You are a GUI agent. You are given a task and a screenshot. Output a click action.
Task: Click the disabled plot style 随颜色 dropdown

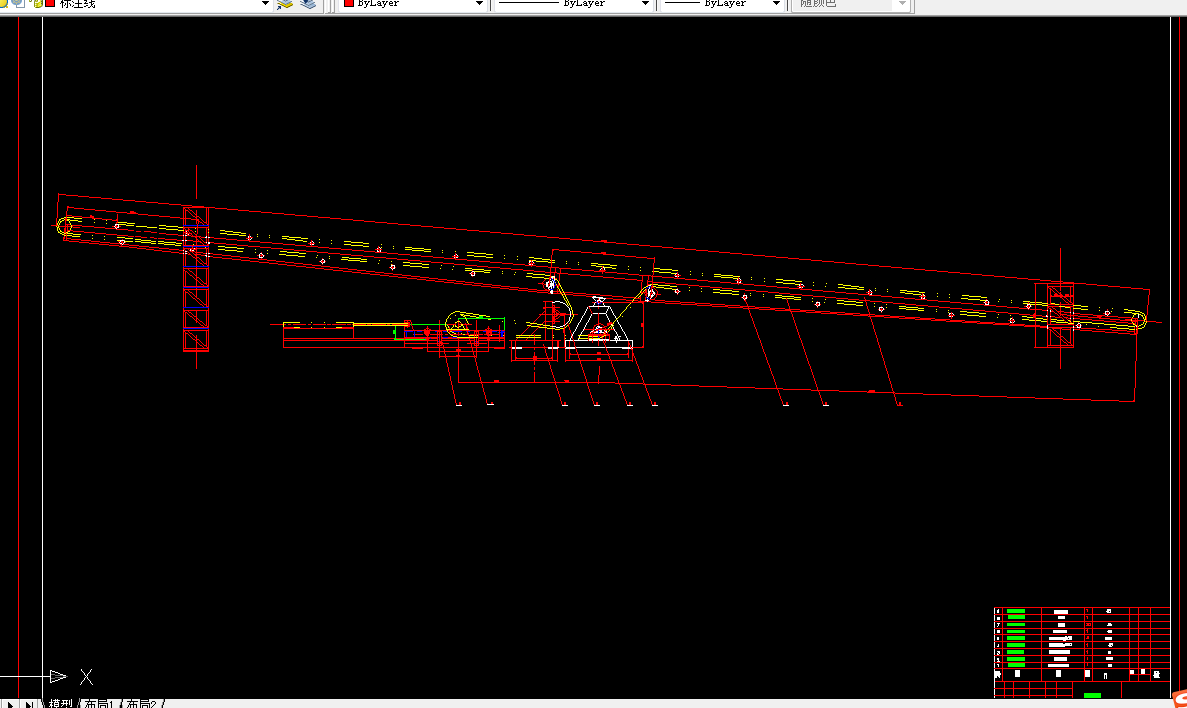[850, 4]
